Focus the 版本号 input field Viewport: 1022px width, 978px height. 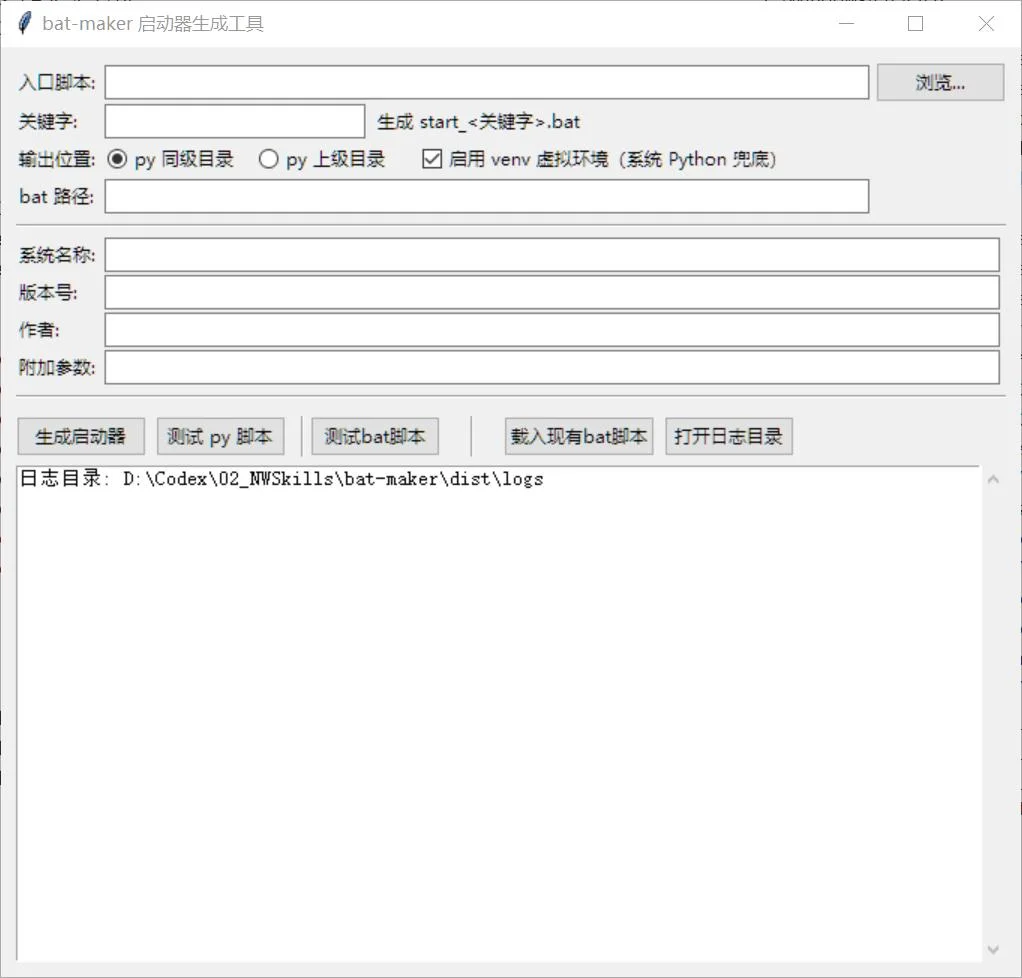tap(552, 292)
